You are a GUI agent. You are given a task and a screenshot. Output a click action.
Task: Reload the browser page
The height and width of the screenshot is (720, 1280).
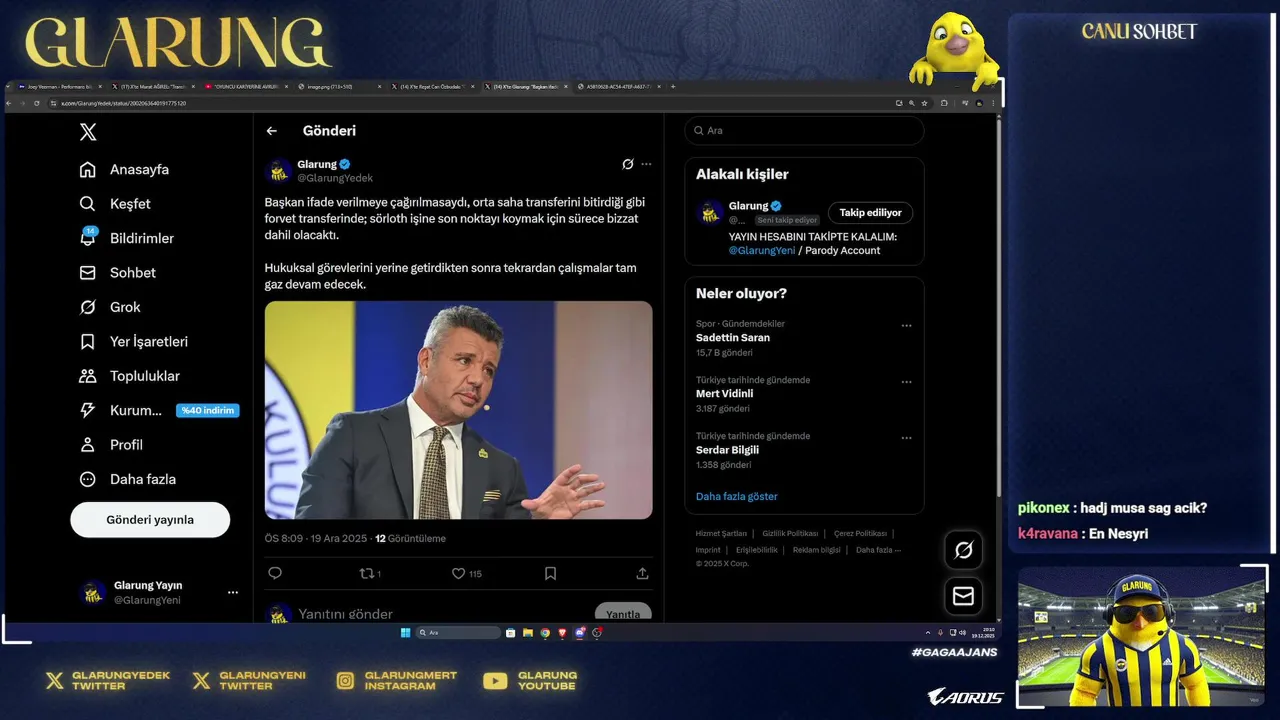(x=37, y=103)
